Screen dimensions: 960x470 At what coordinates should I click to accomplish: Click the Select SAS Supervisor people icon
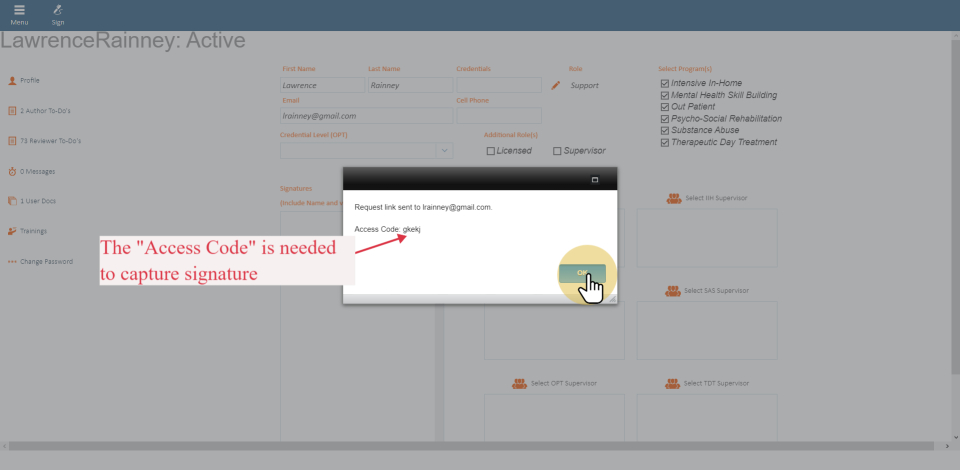674,291
